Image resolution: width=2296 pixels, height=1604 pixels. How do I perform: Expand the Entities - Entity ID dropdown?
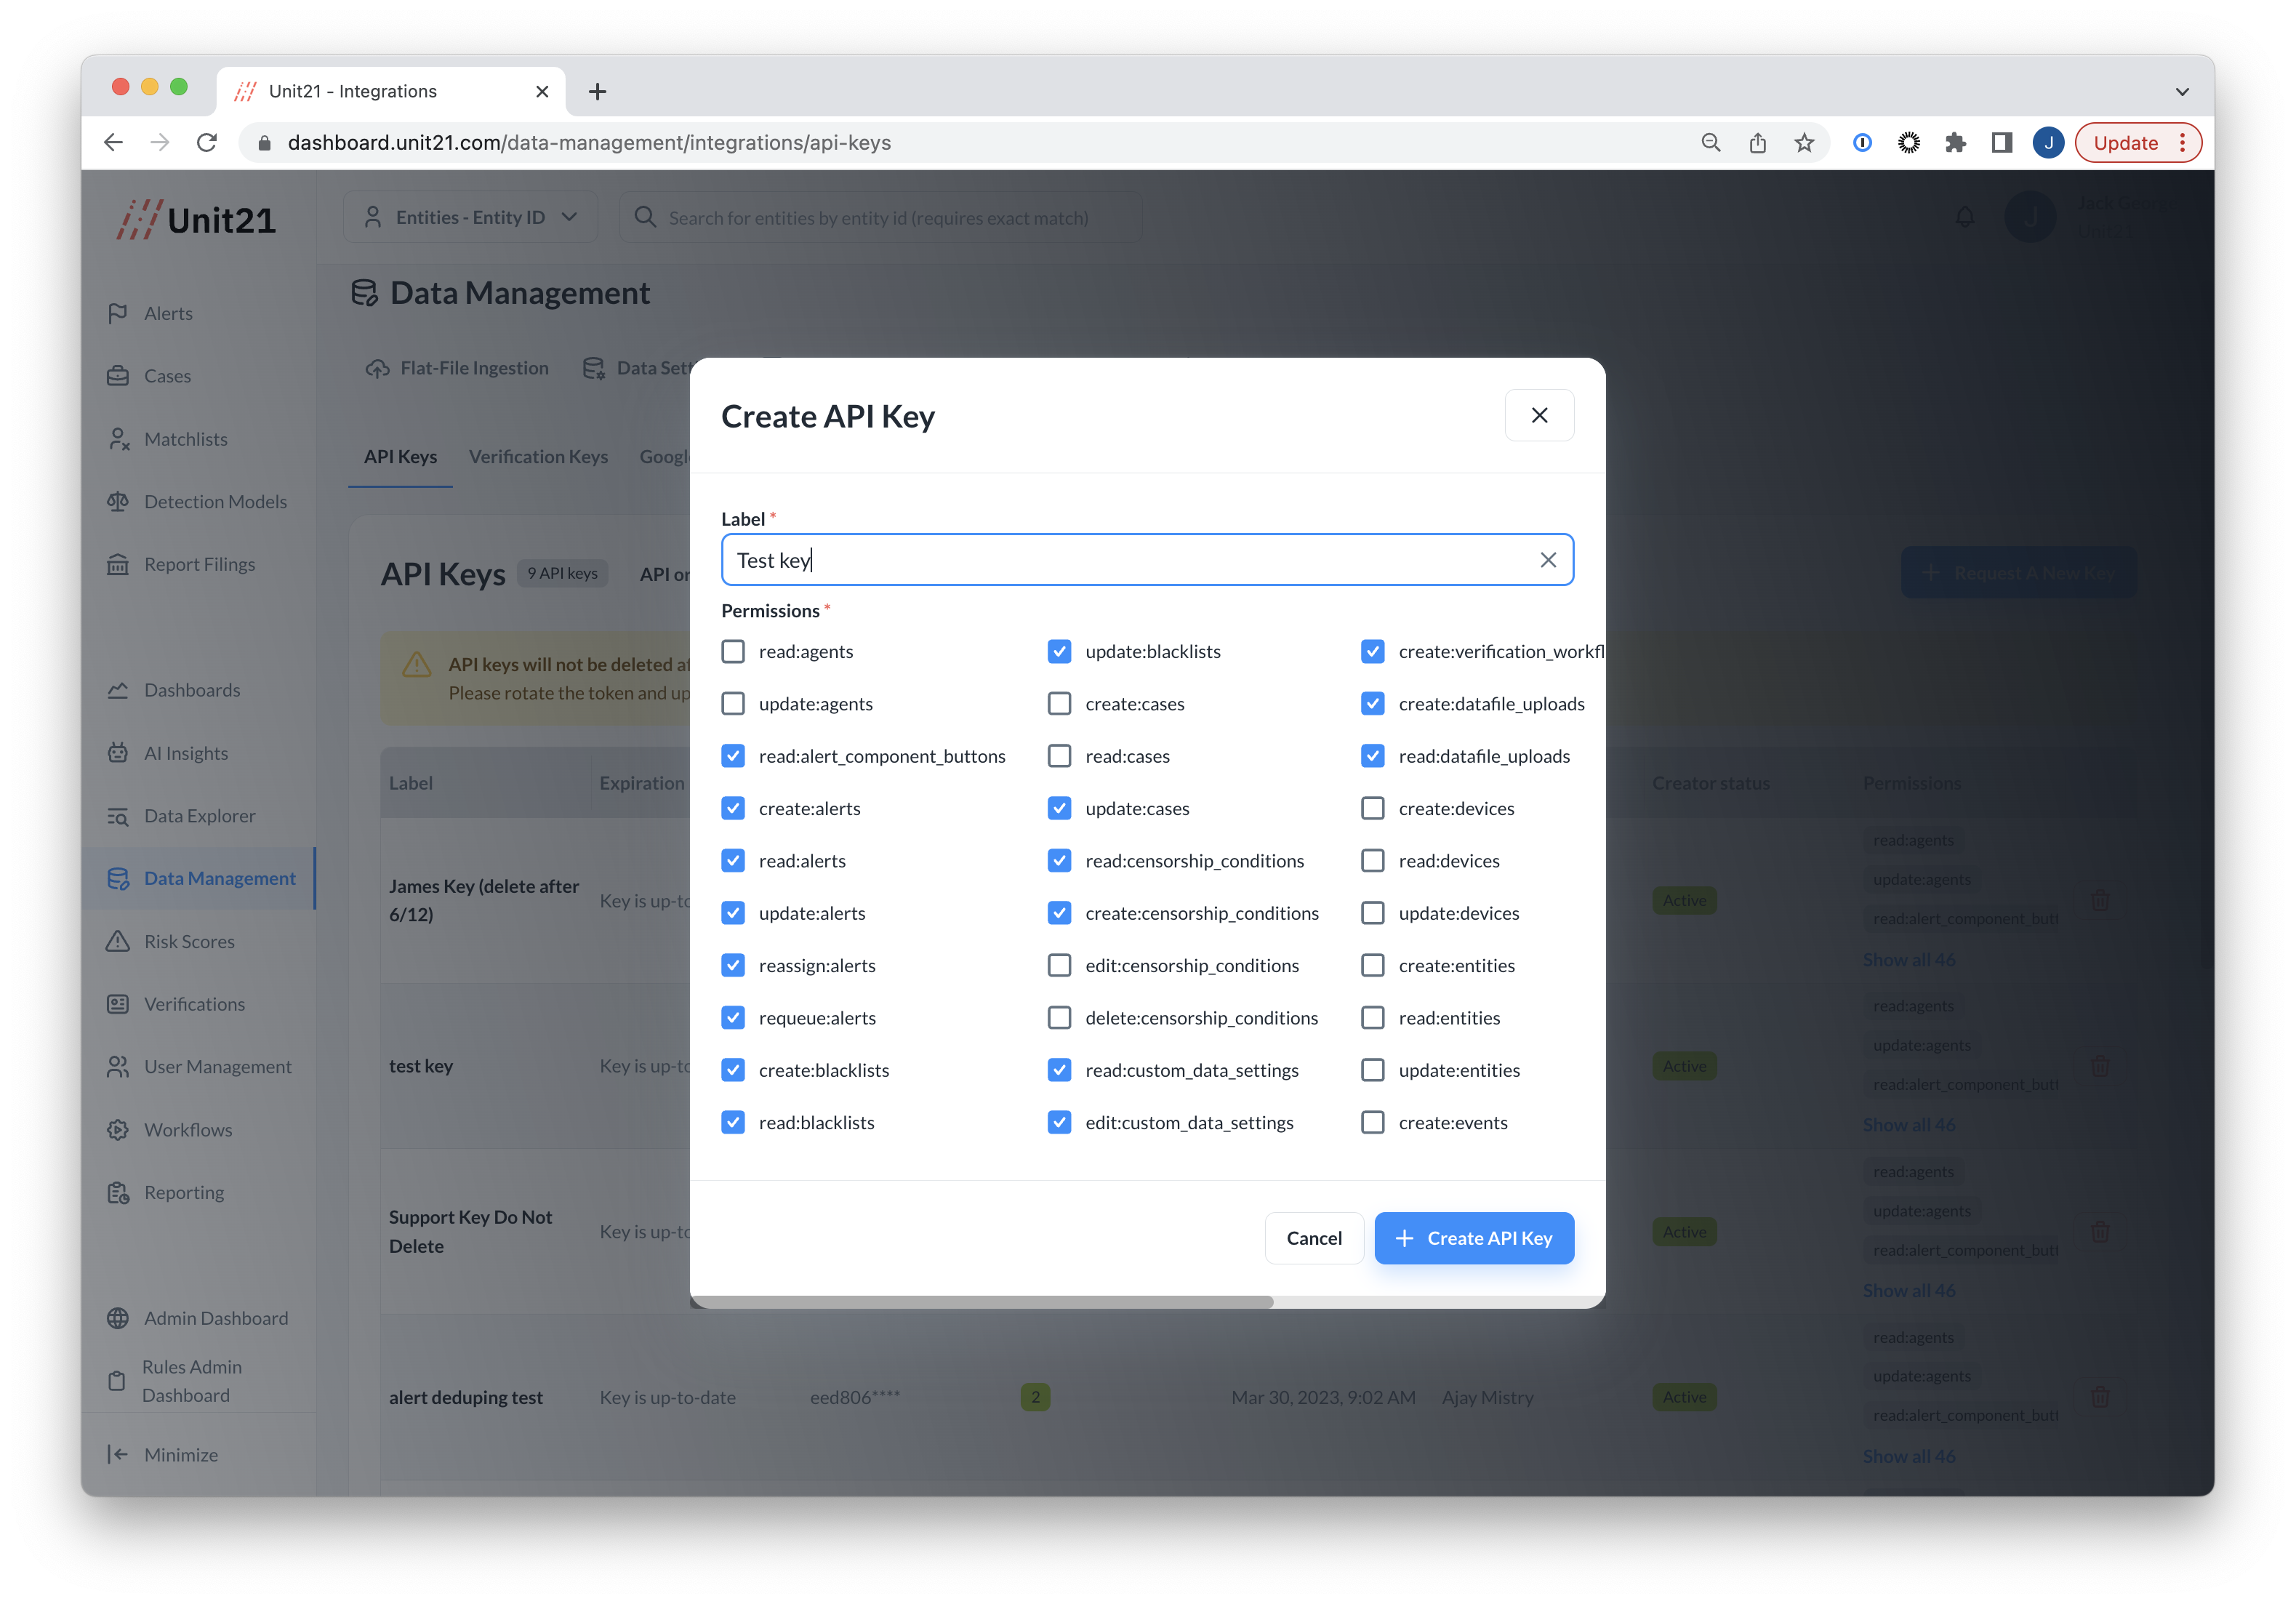pos(470,217)
